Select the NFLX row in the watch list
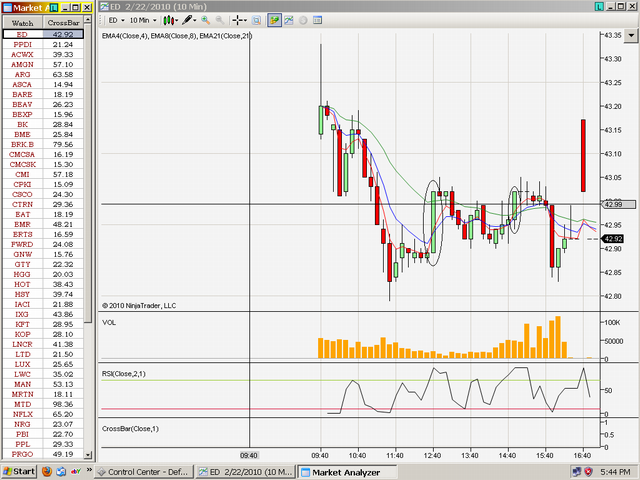Screen dimensions: 640x480 pyautogui.click(x=43, y=414)
